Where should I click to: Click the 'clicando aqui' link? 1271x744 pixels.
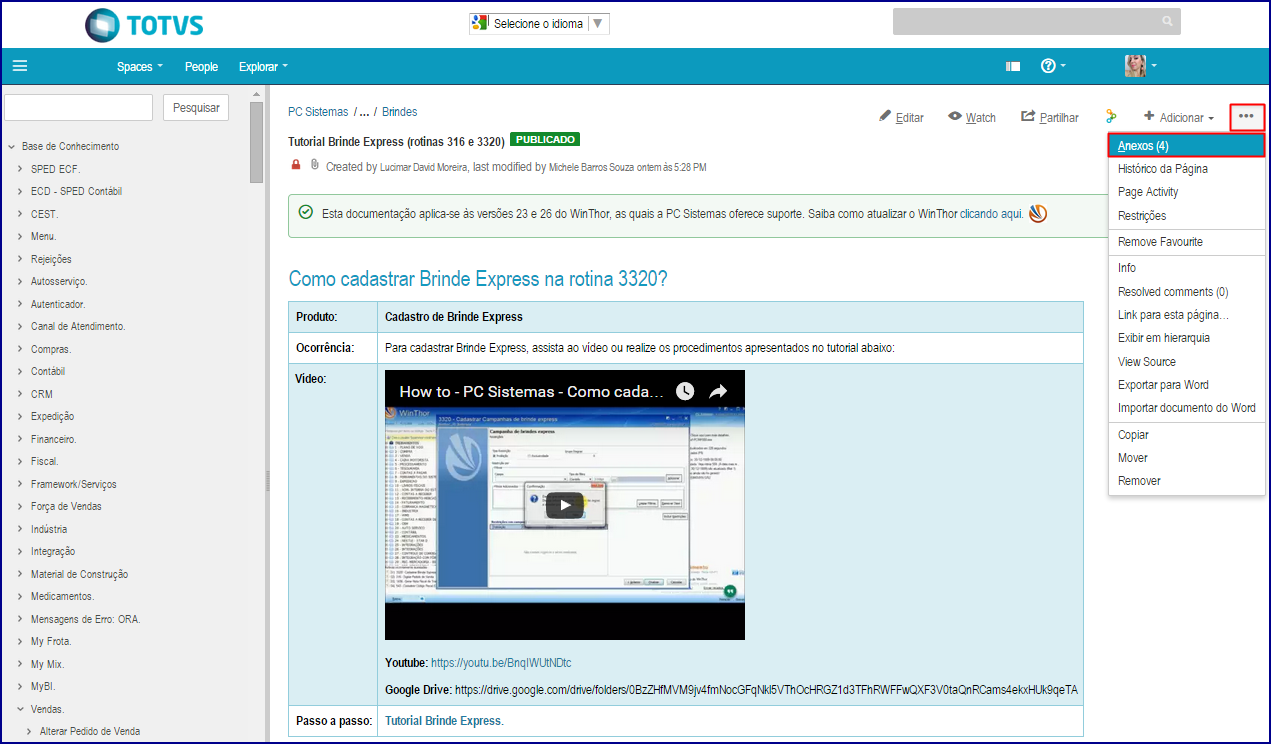point(992,214)
